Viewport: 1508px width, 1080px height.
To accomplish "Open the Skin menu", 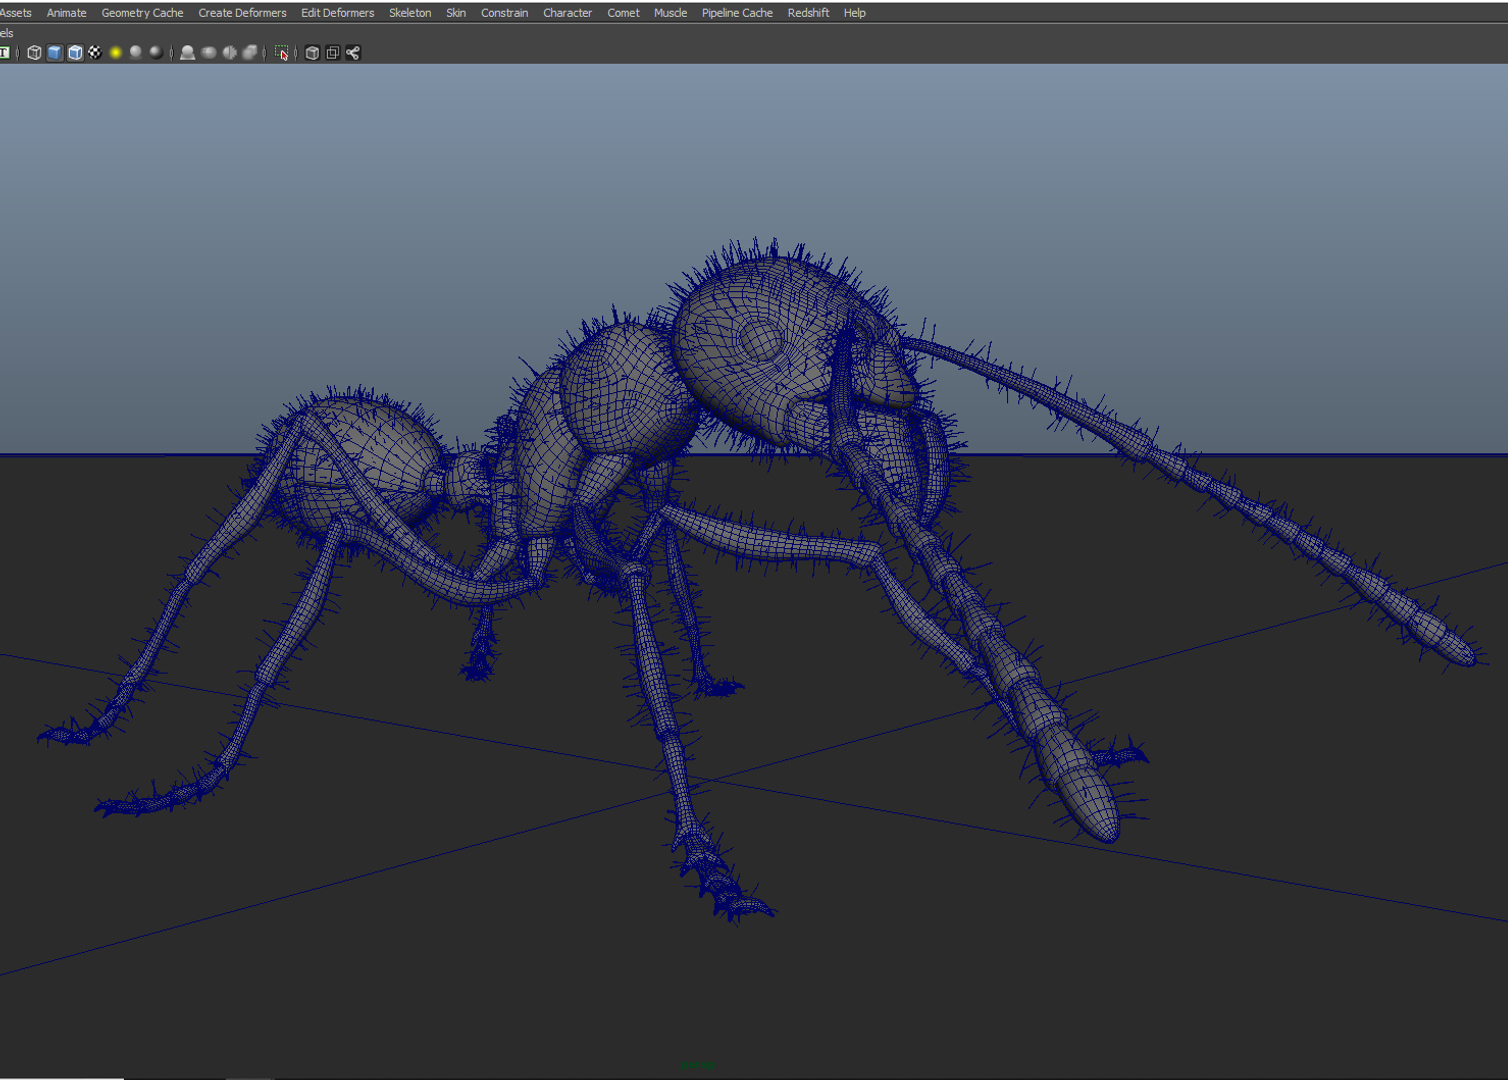I will tap(456, 13).
